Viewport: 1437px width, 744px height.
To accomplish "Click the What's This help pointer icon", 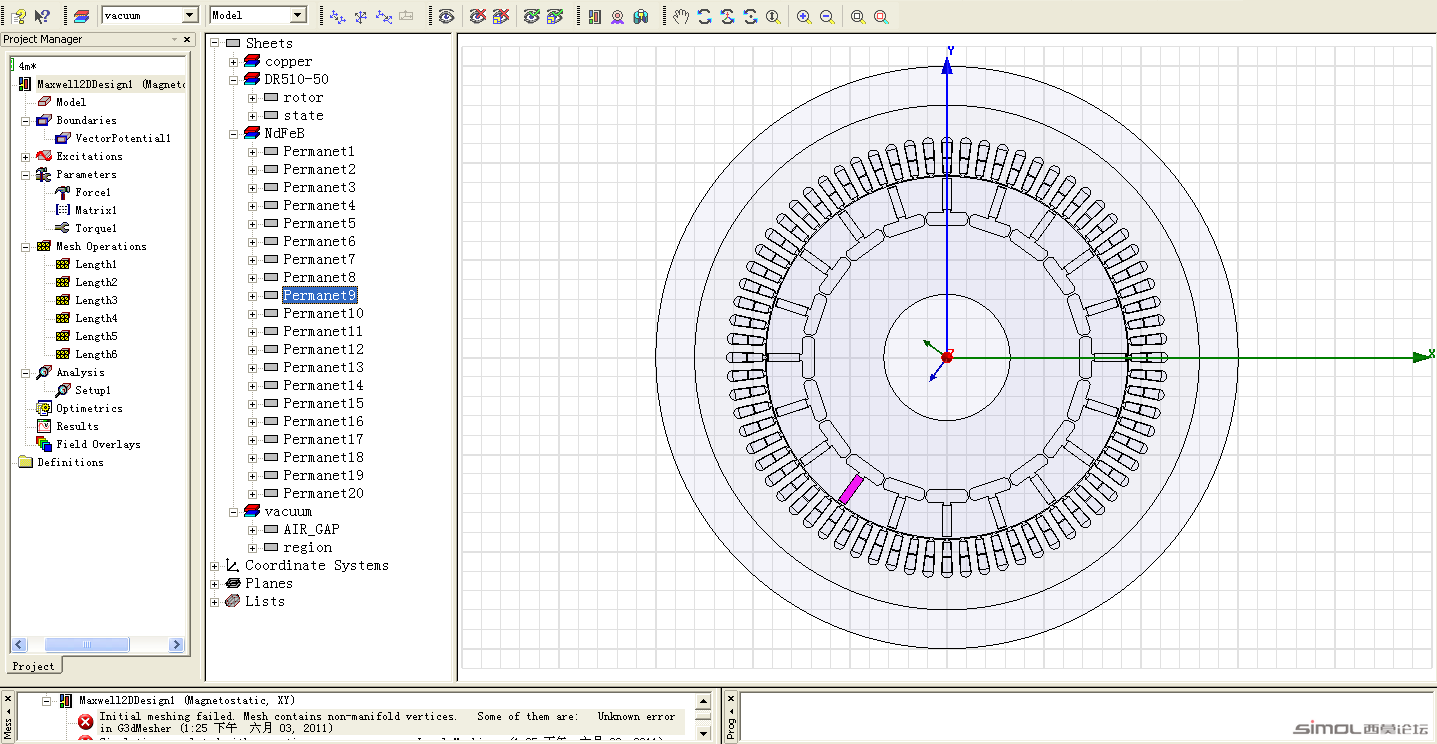I will (x=43, y=16).
